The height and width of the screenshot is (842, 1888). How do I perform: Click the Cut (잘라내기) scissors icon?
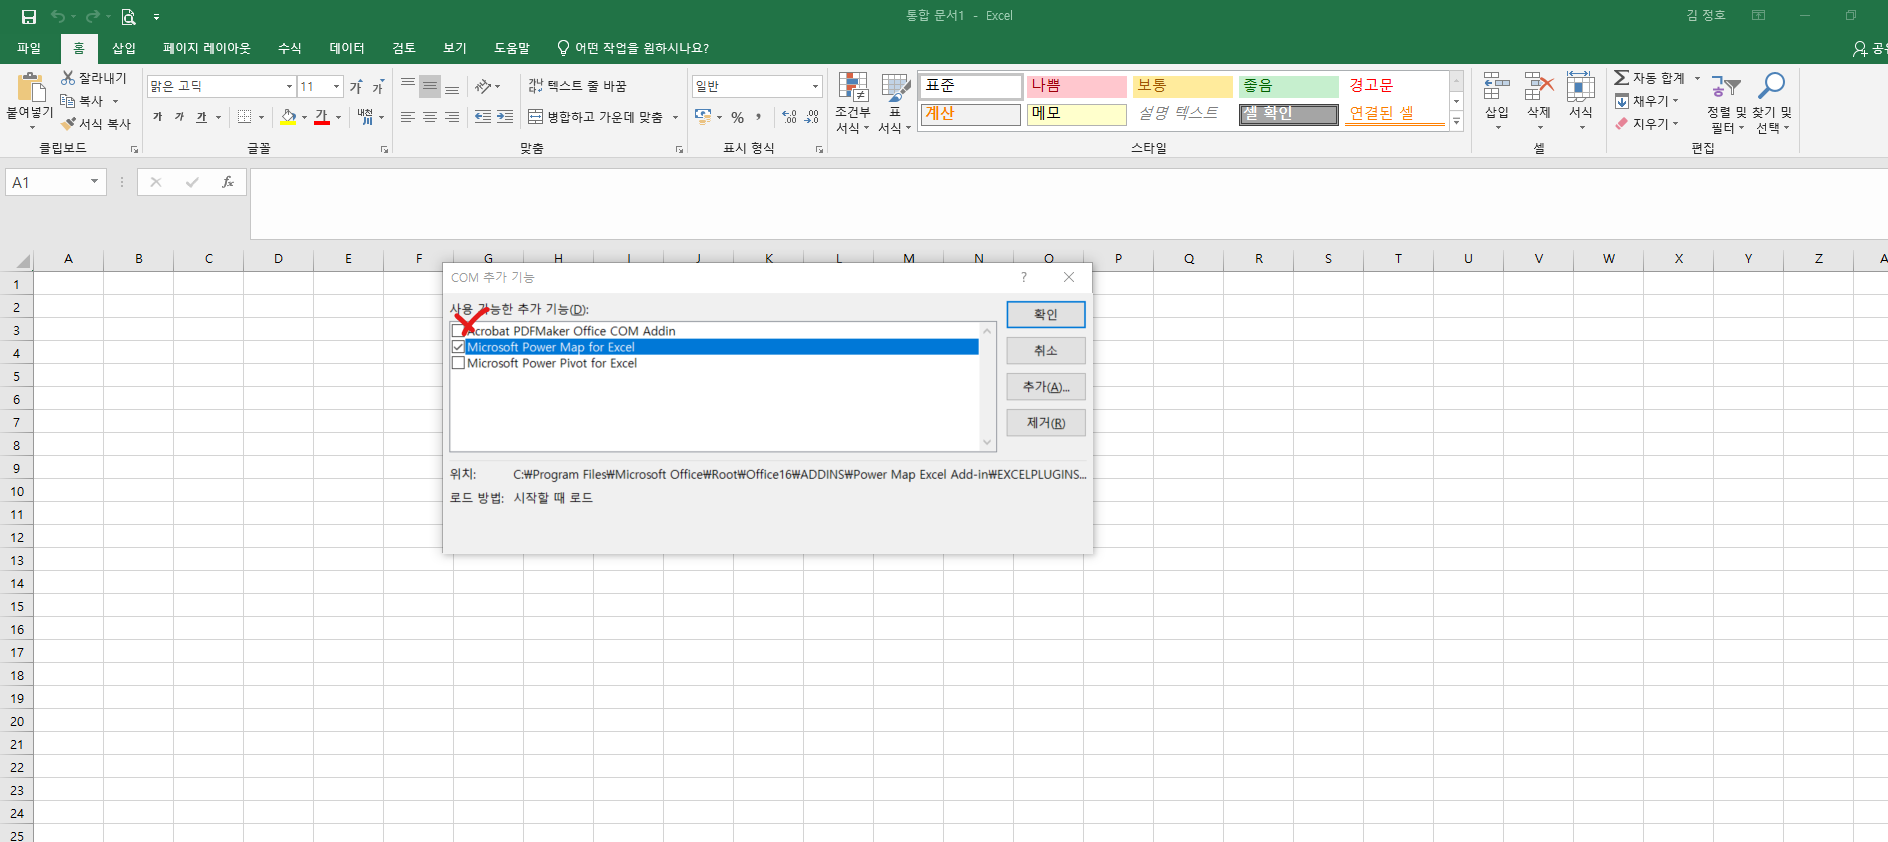click(x=68, y=77)
